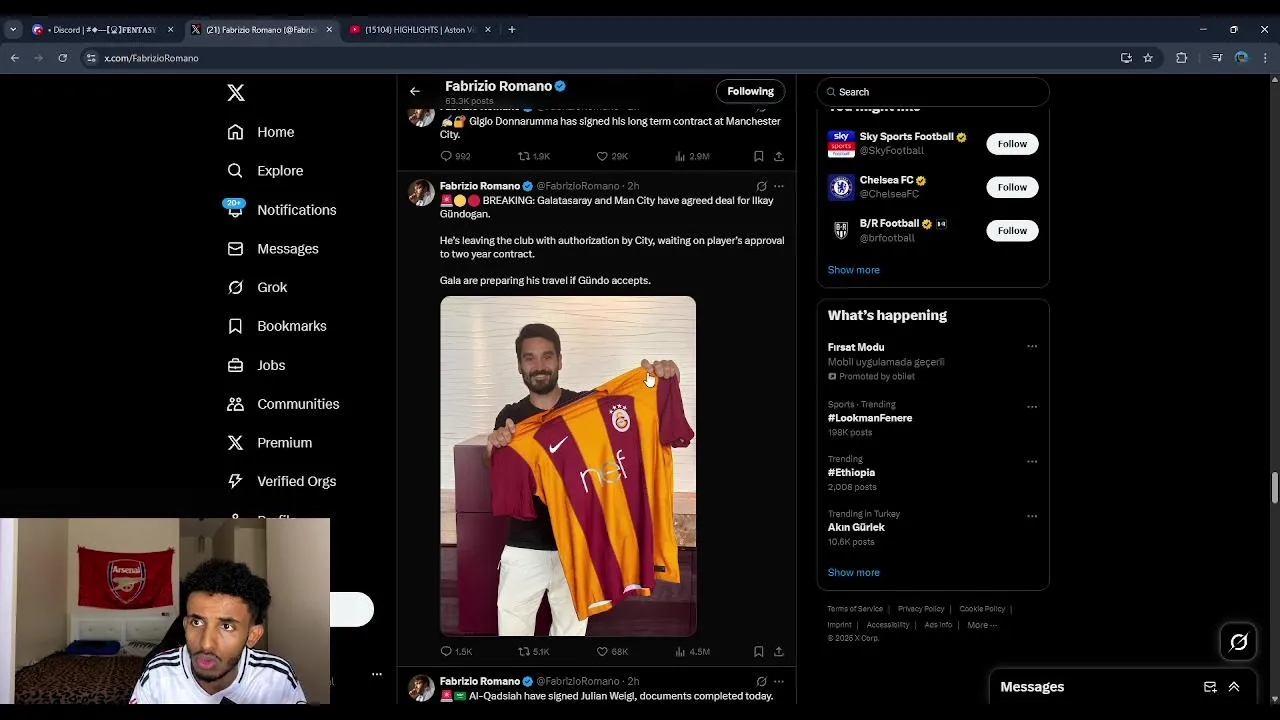Open Messages in the left sidebar
Viewport: 1280px width, 720px height.
tap(272, 249)
